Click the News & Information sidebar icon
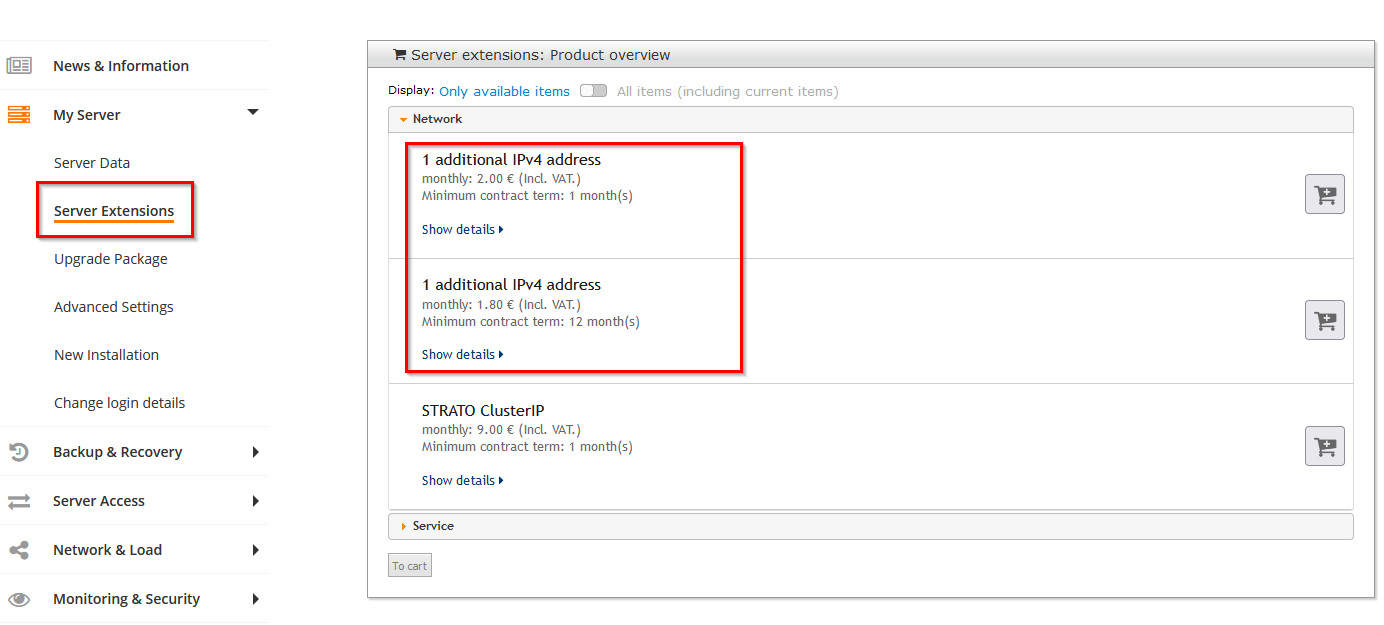The image size is (1384, 625). 22,65
